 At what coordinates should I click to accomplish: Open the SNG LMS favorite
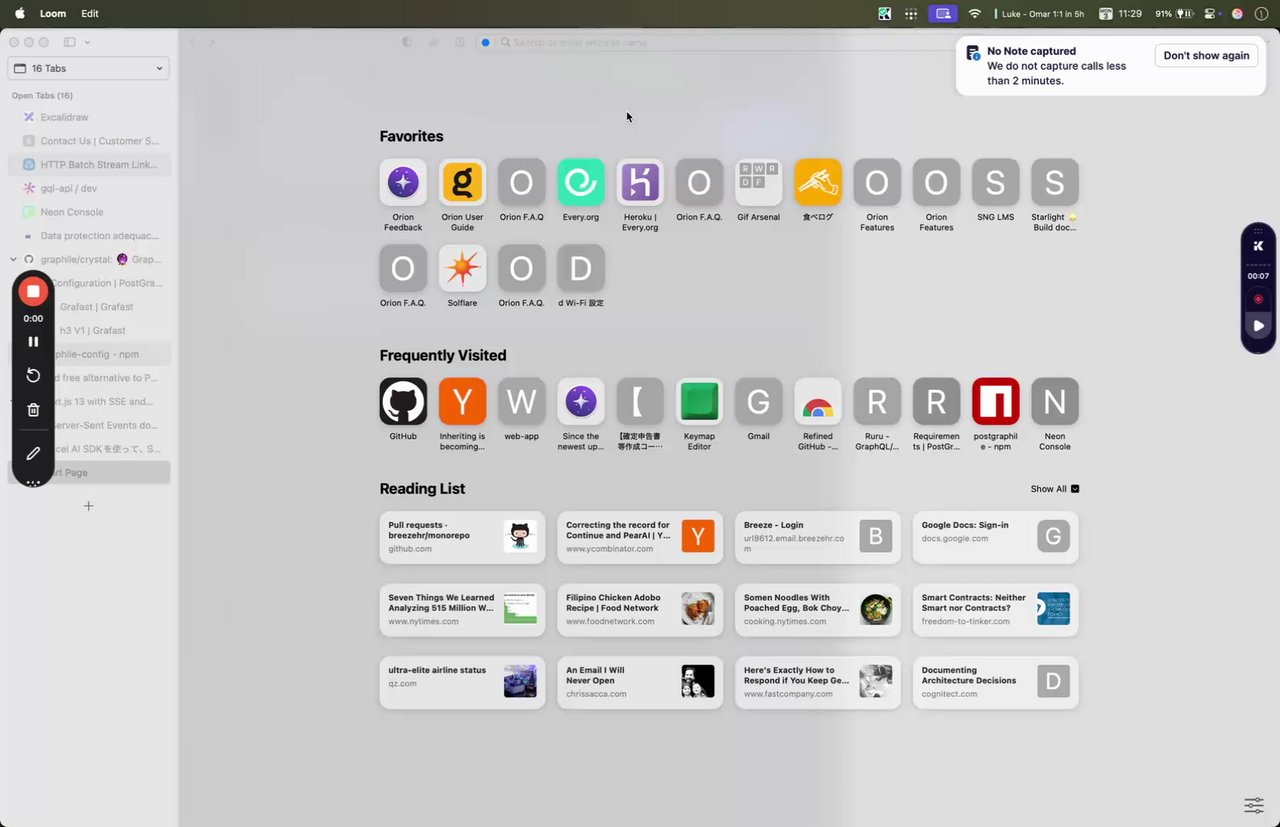pyautogui.click(x=995, y=191)
